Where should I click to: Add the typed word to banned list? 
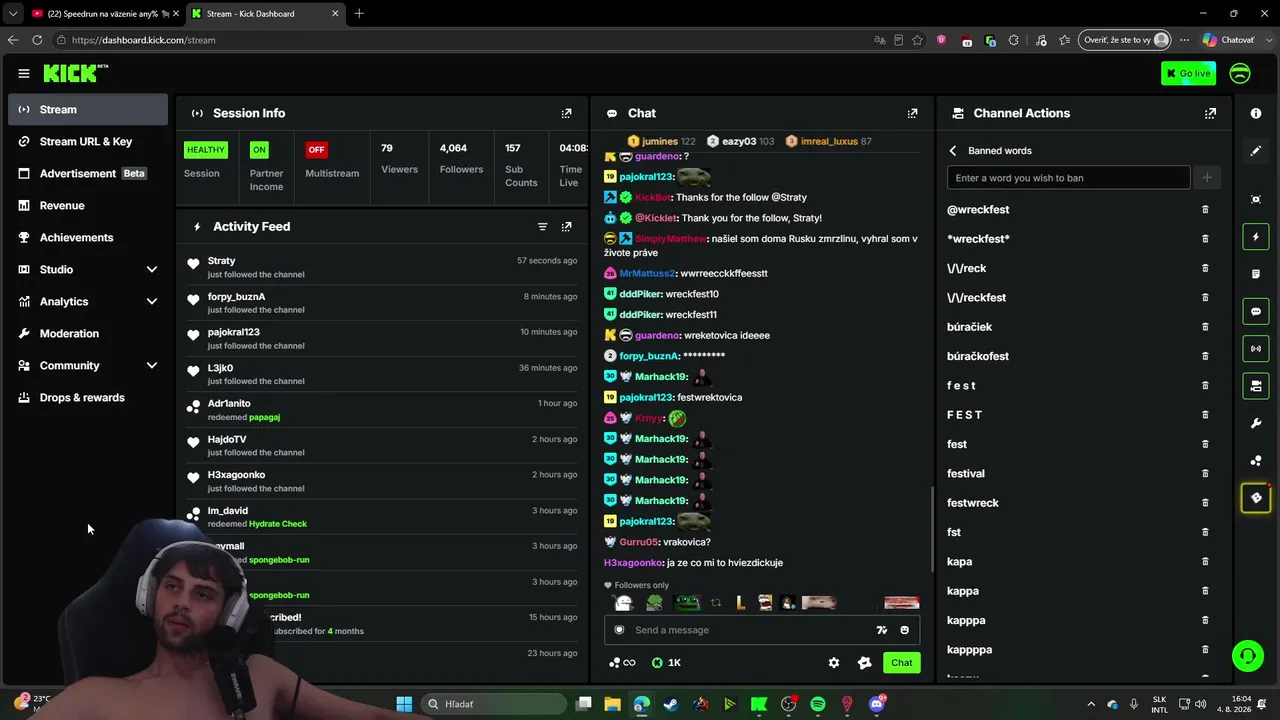click(x=1207, y=178)
